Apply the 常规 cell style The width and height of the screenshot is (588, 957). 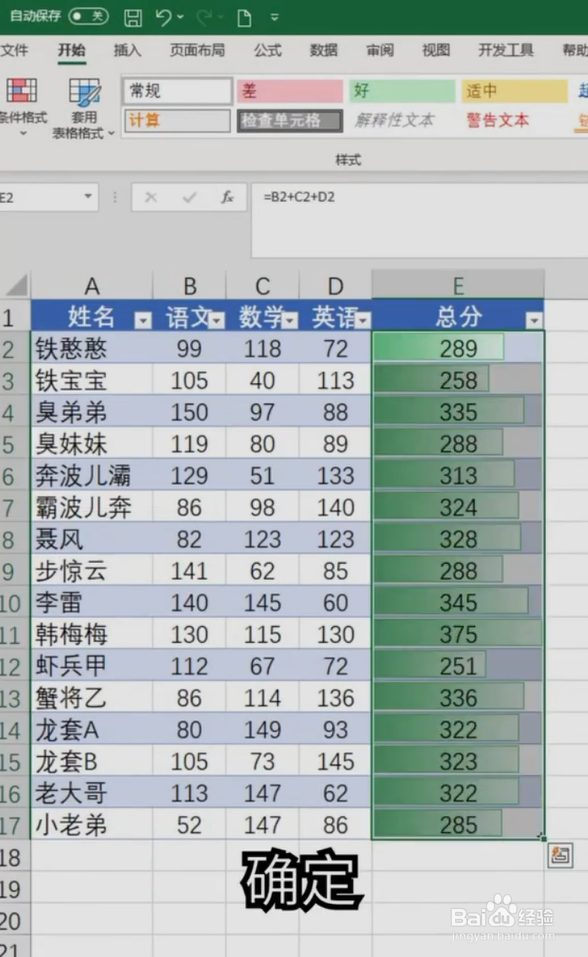pyautogui.click(x=177, y=91)
